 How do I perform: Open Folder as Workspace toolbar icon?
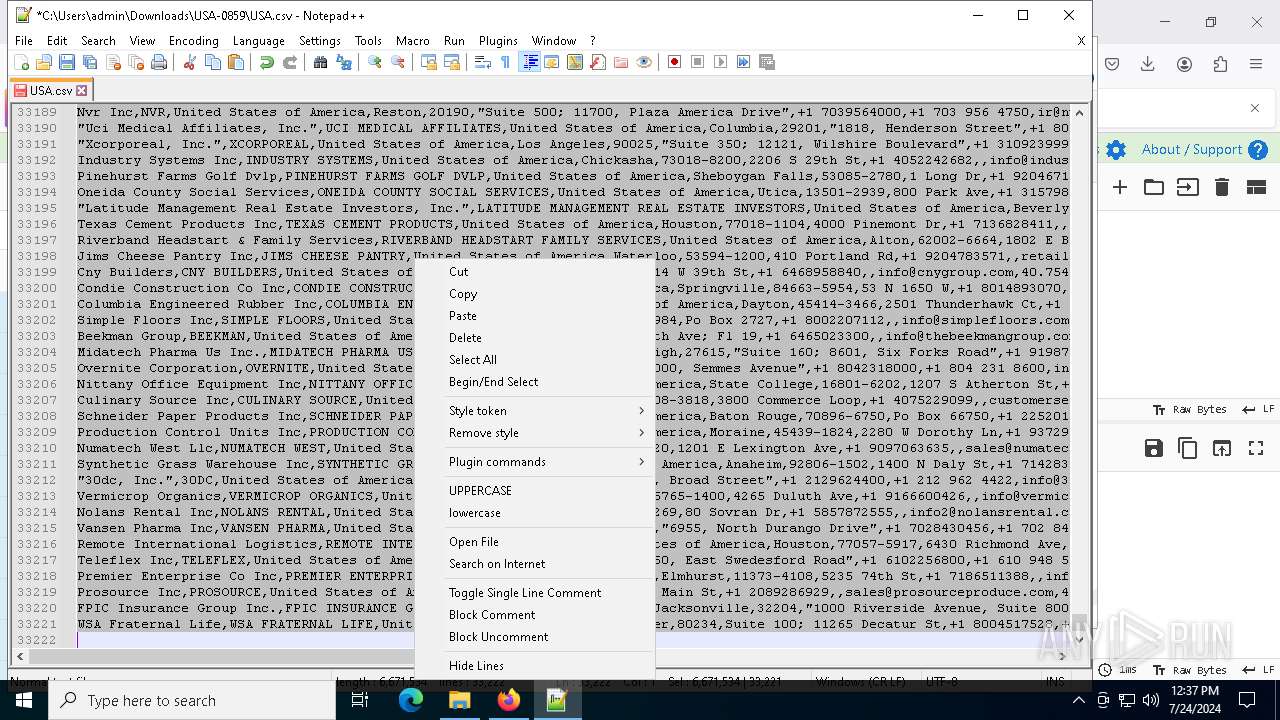[621, 62]
